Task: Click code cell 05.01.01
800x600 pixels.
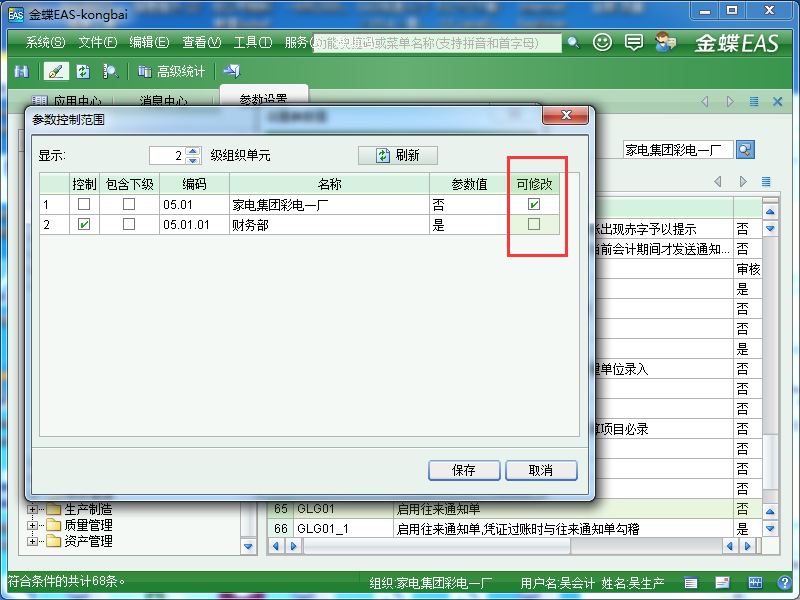Action: (194, 224)
